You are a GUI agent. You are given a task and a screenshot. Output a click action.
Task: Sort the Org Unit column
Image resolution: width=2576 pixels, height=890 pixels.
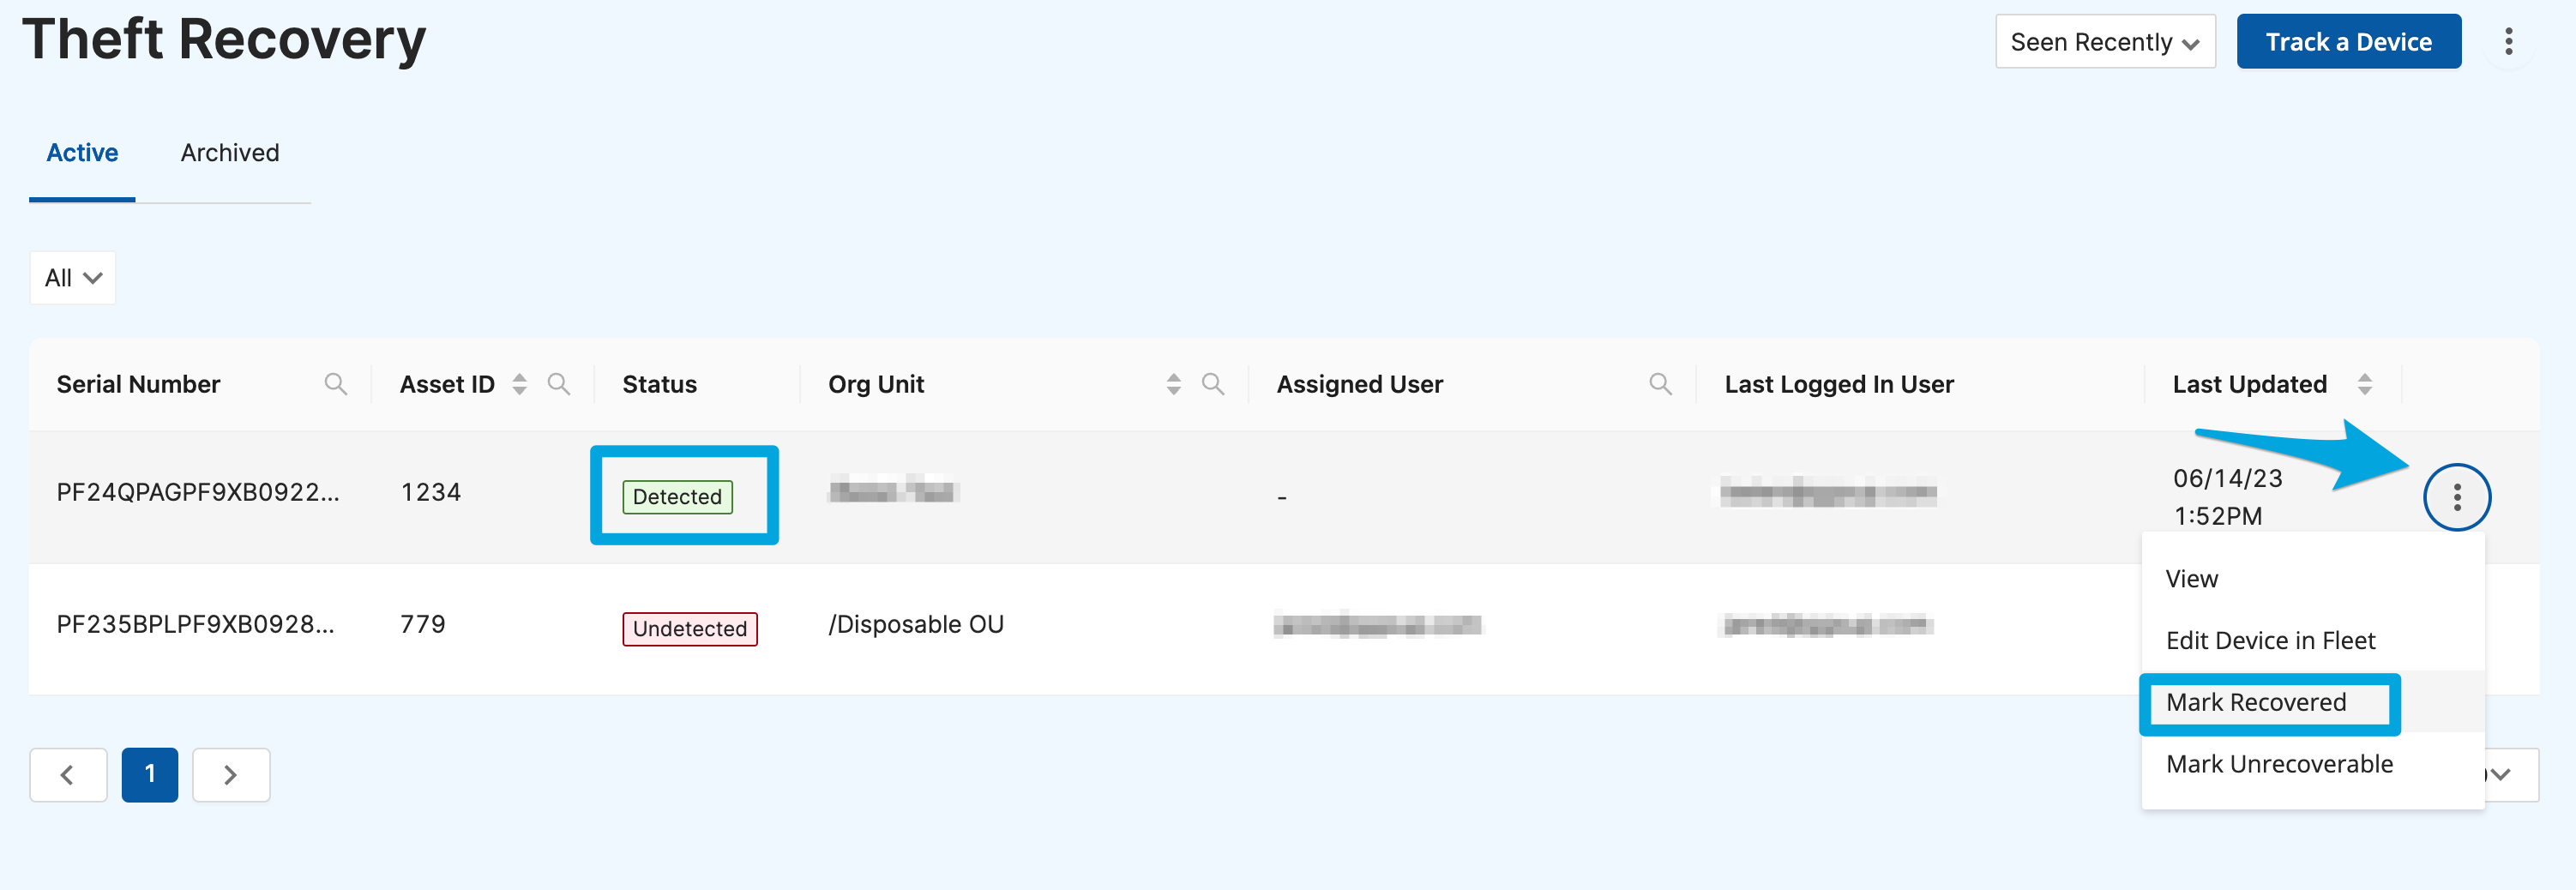point(1173,384)
